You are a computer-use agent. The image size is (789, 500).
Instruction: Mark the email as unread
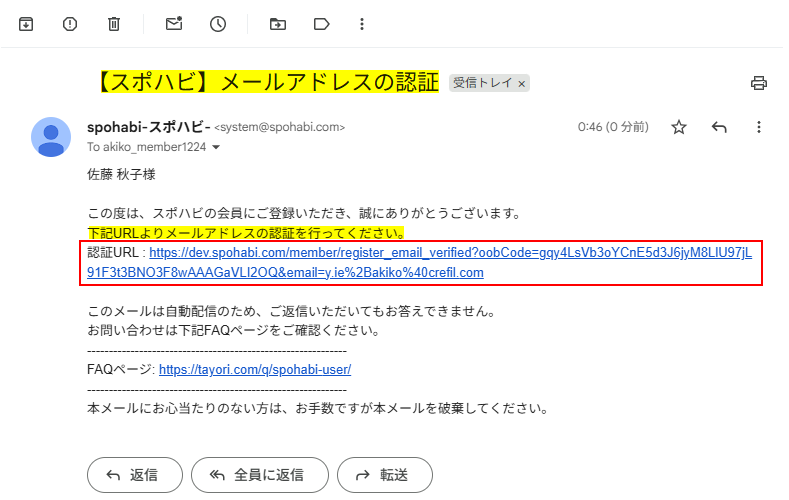(x=174, y=24)
